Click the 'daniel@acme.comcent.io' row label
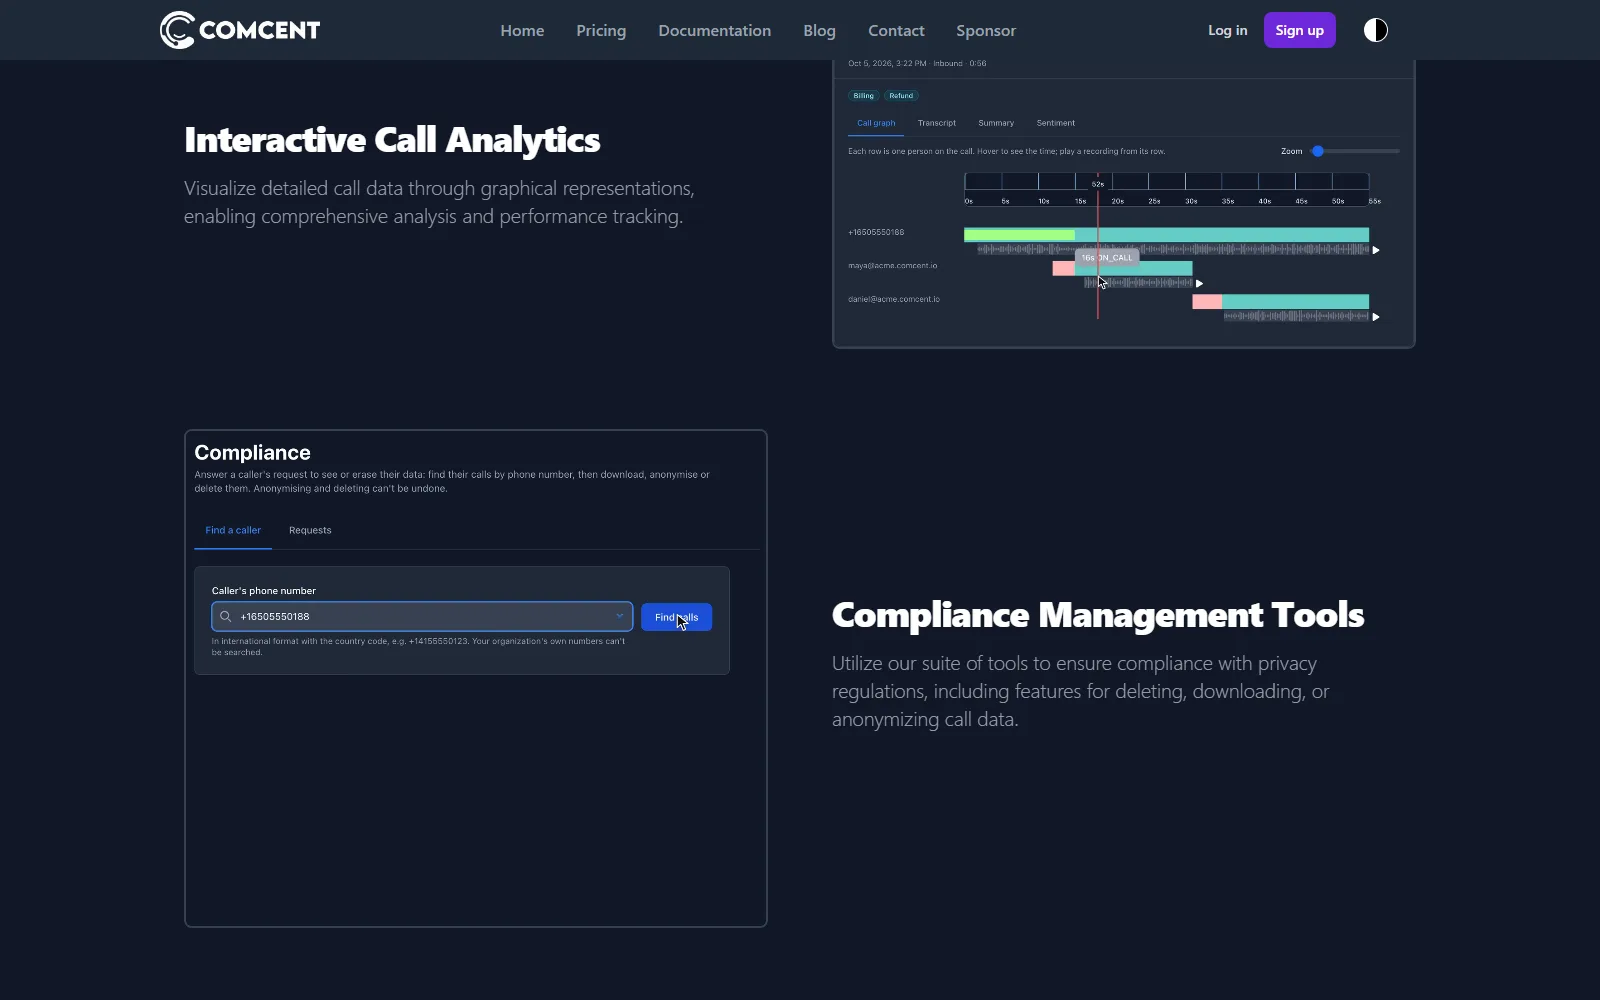Image resolution: width=1600 pixels, height=1000 pixels. (x=894, y=299)
